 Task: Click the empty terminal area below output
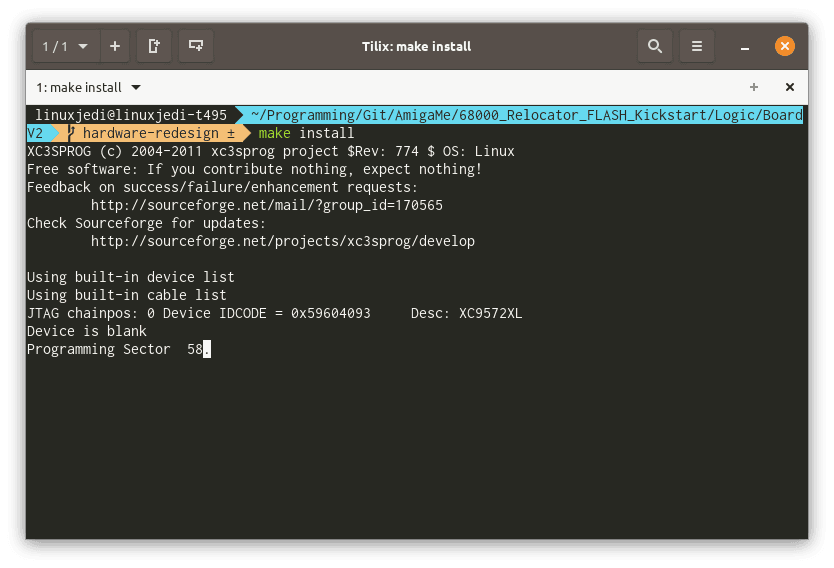(x=416, y=447)
